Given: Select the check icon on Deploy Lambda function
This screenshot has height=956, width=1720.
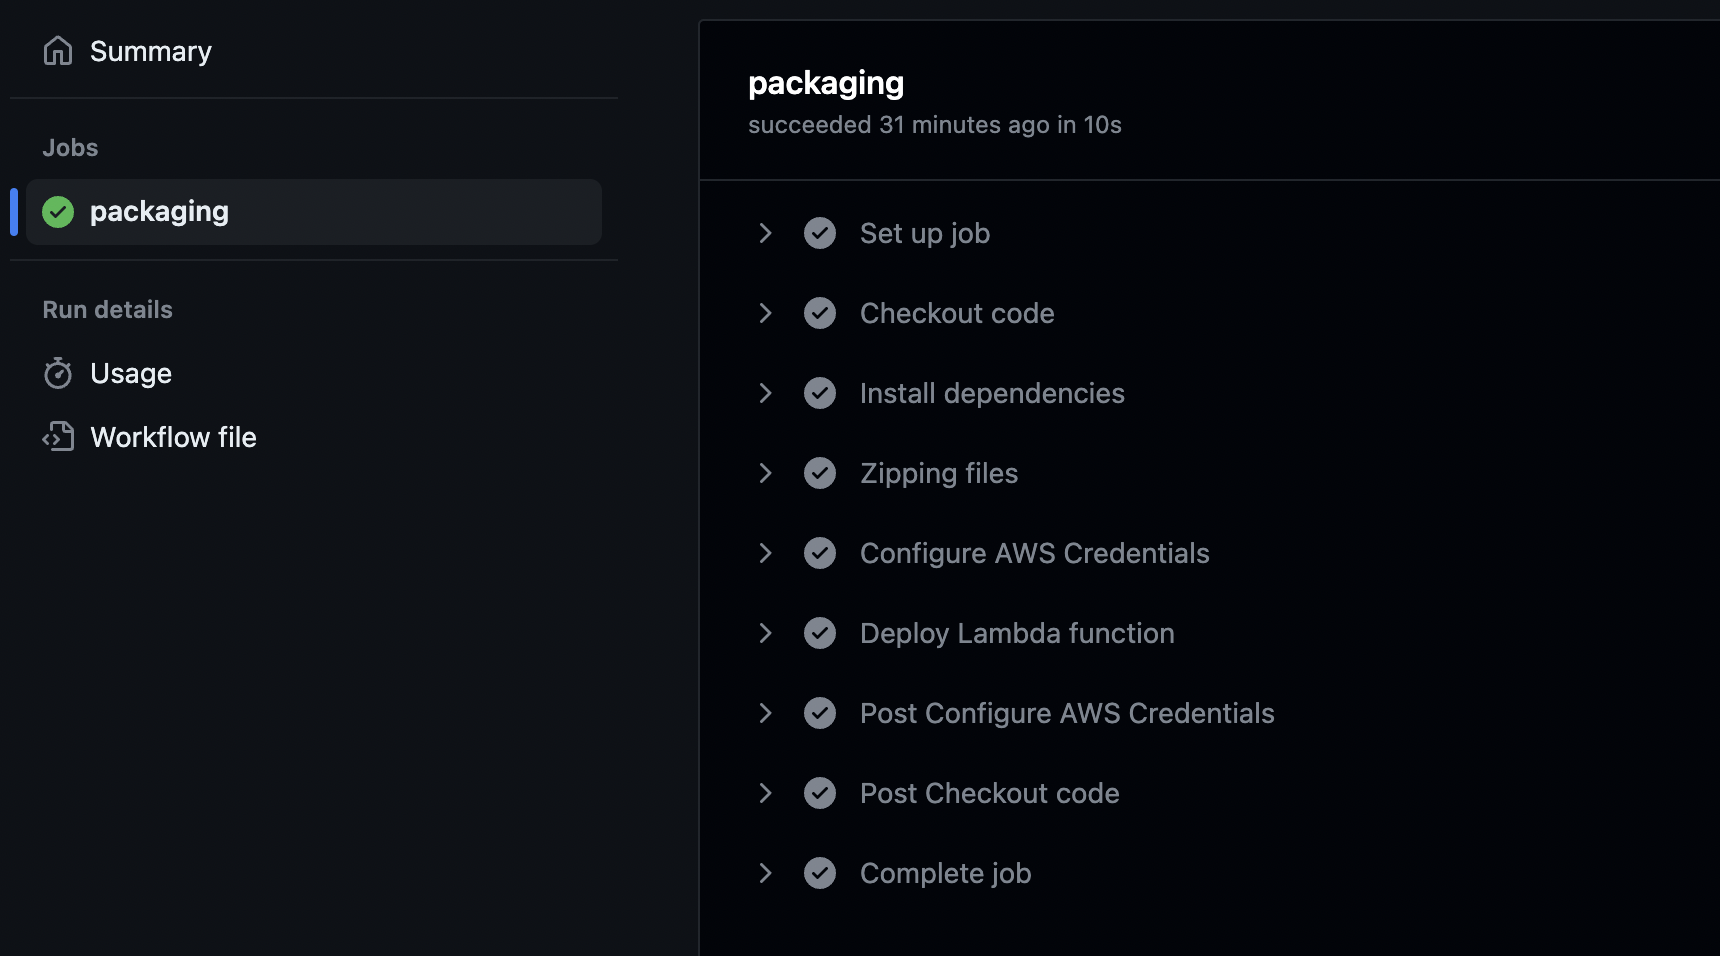Looking at the screenshot, I should click(x=820, y=633).
